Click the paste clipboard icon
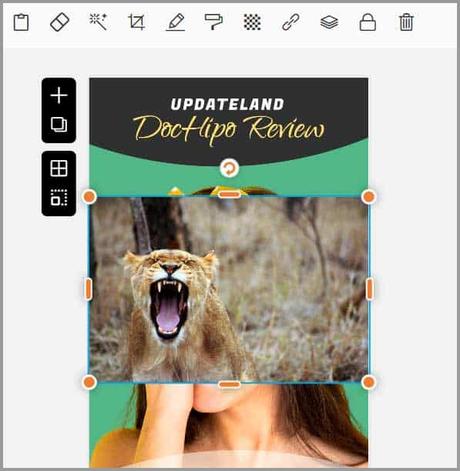This screenshot has width=460, height=471. coord(21,22)
